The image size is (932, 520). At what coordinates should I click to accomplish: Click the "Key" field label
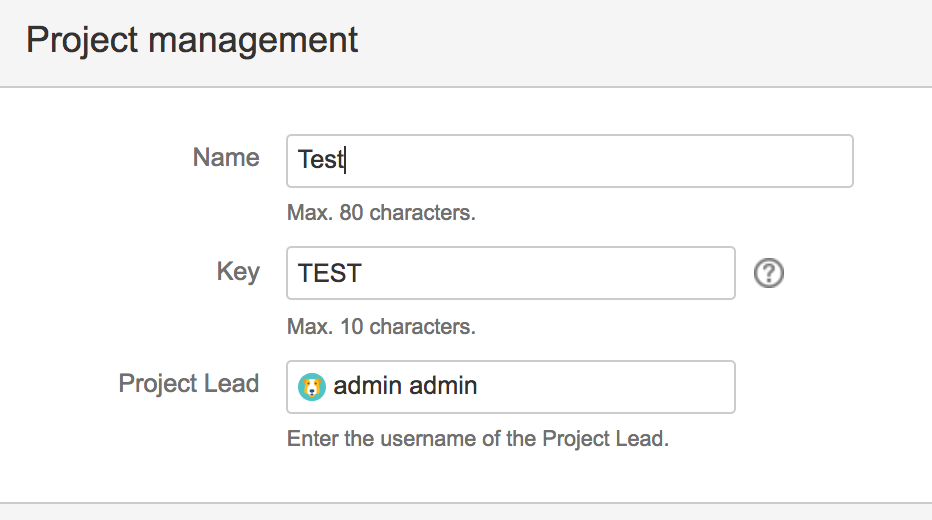[238, 272]
